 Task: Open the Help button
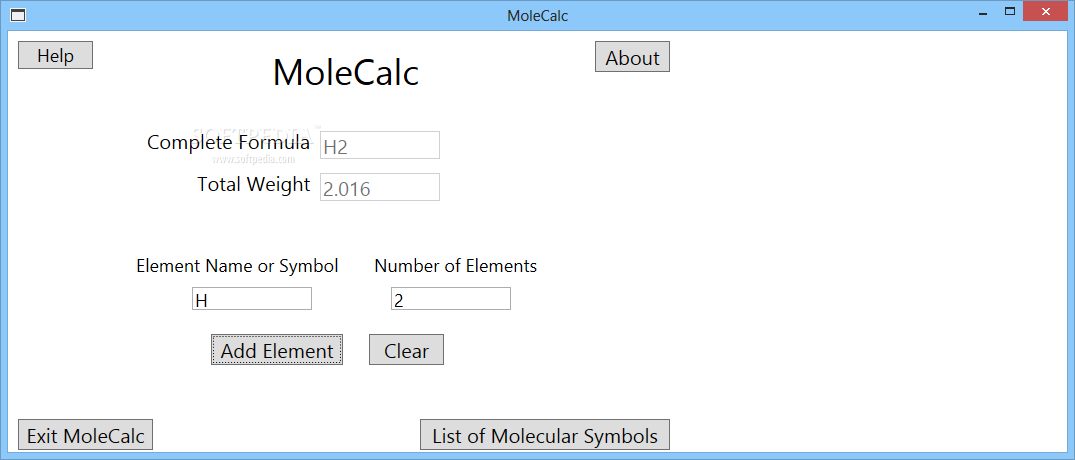click(56, 56)
